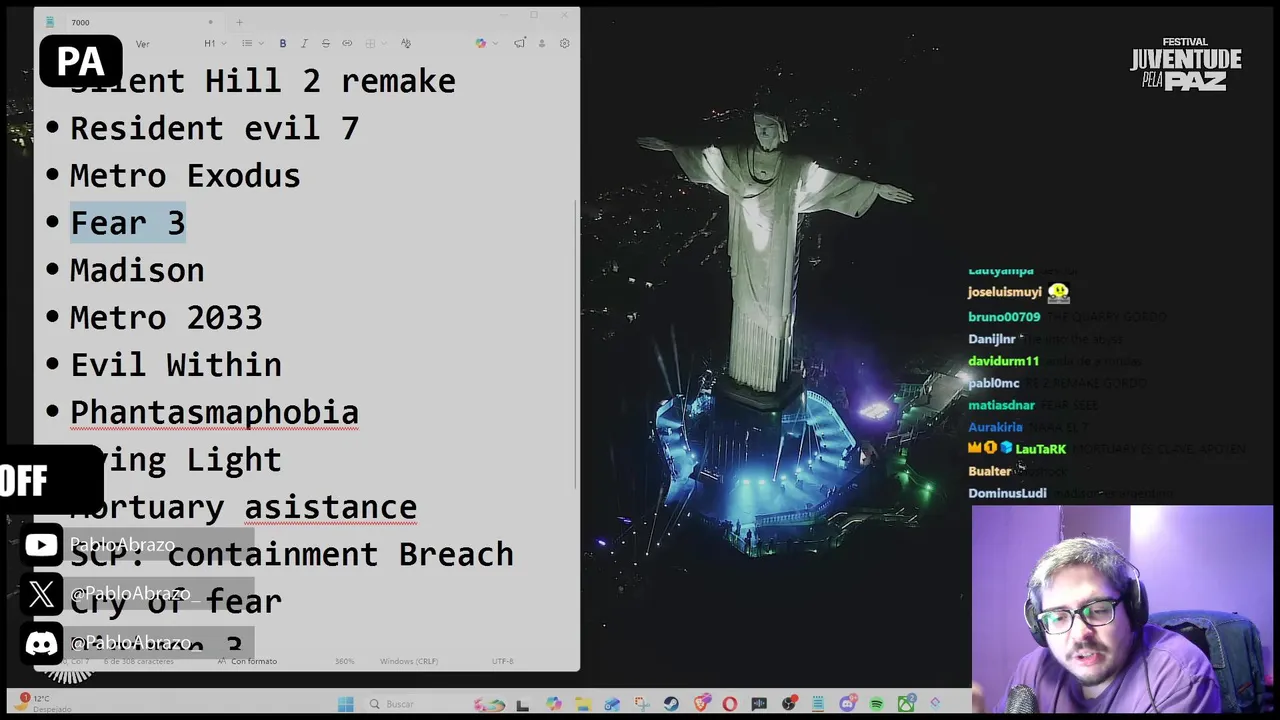The height and width of the screenshot is (720, 1280).
Task: Click the Festival Juventude pela Paz logo
Action: (1186, 64)
